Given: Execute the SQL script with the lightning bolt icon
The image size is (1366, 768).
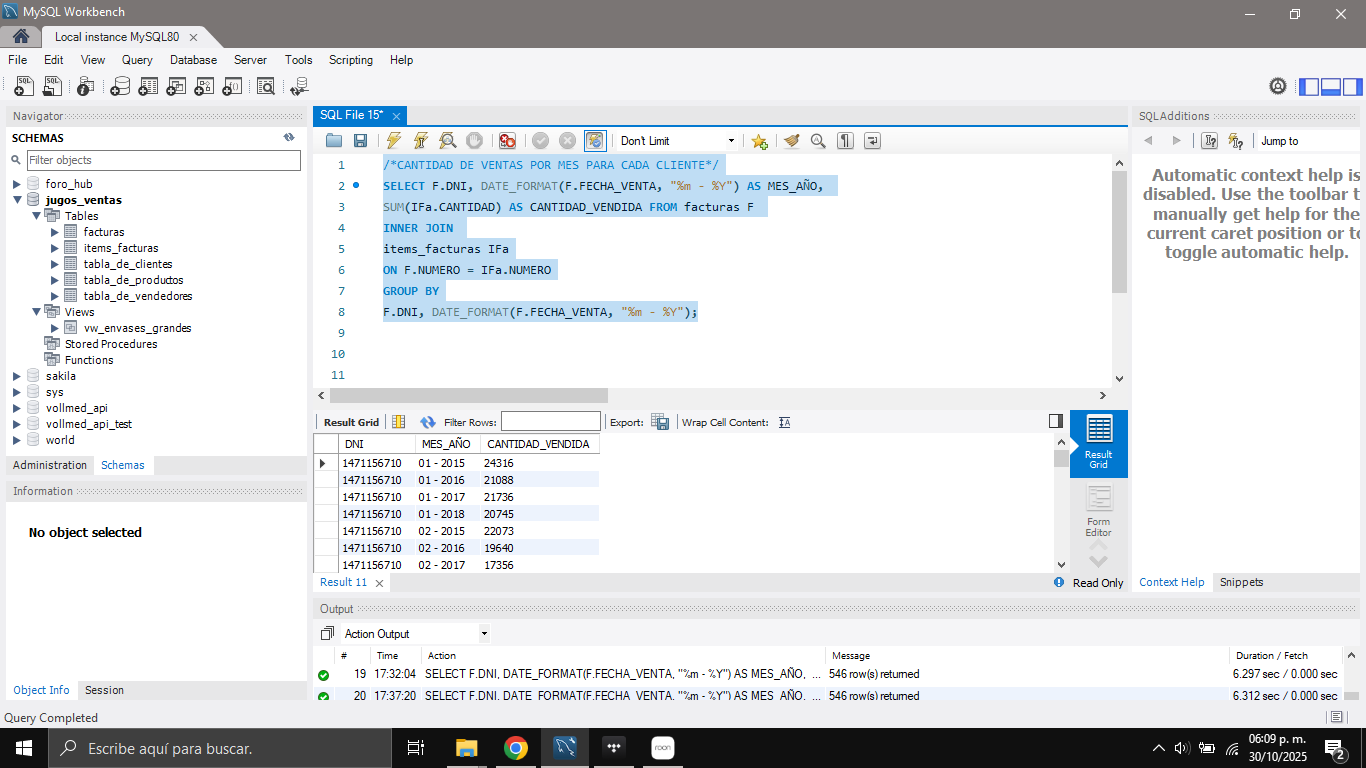Looking at the screenshot, I should [x=394, y=141].
